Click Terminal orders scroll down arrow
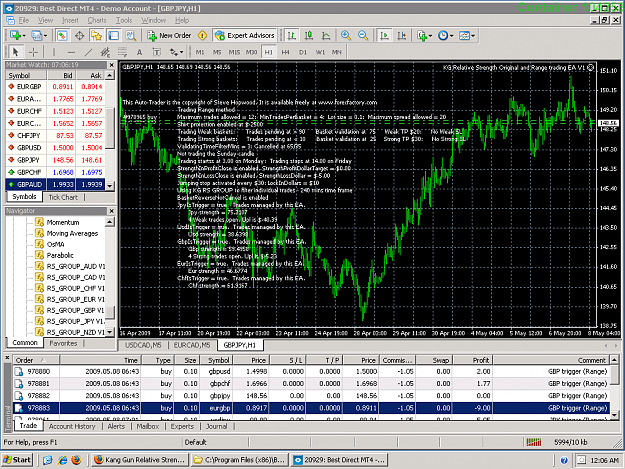The width and height of the screenshot is (625, 469). tap(615, 415)
